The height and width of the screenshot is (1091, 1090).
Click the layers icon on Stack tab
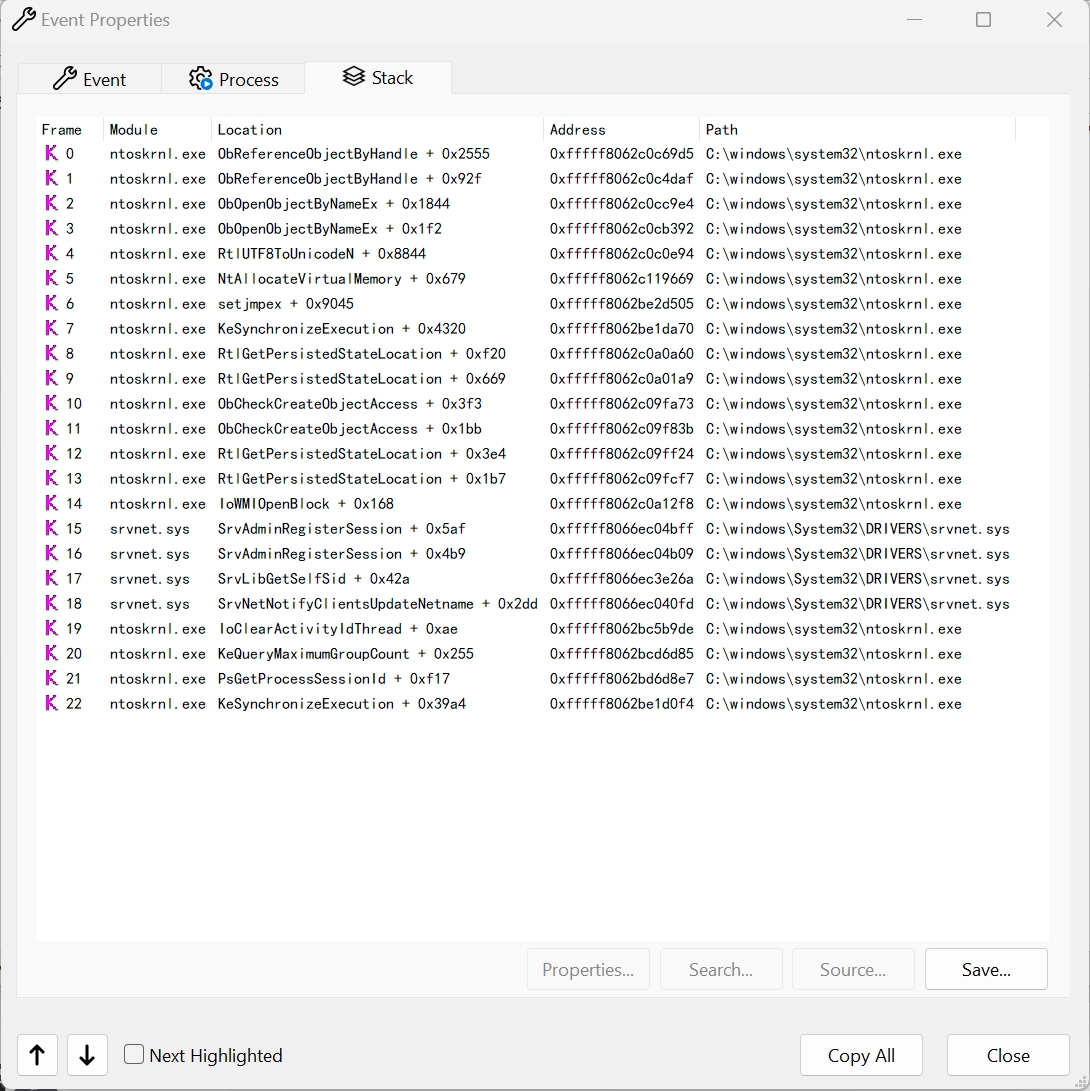(353, 77)
